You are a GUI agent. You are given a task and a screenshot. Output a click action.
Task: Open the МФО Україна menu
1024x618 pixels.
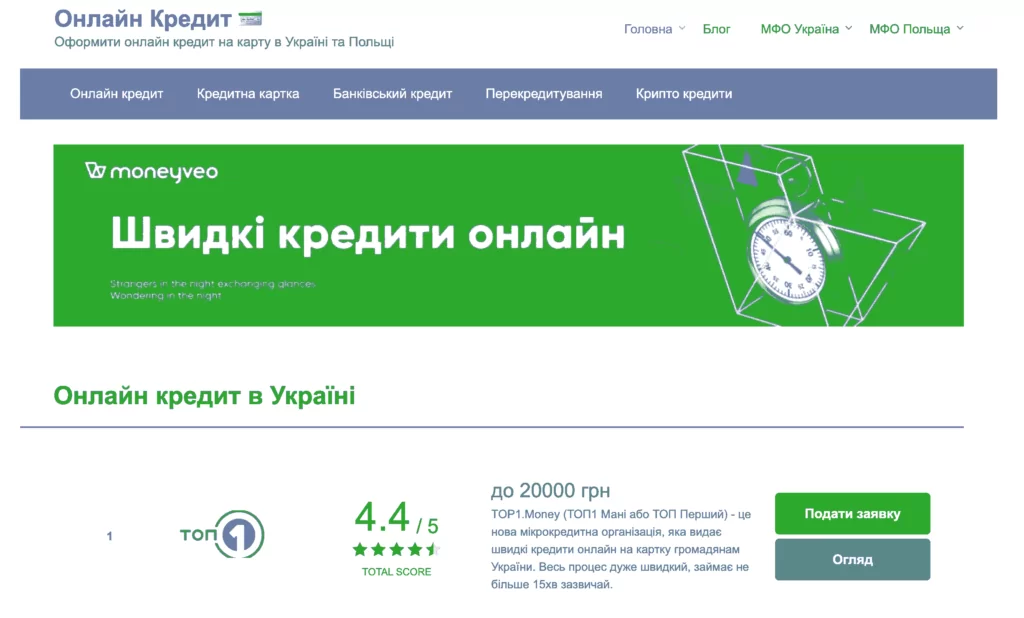click(799, 29)
